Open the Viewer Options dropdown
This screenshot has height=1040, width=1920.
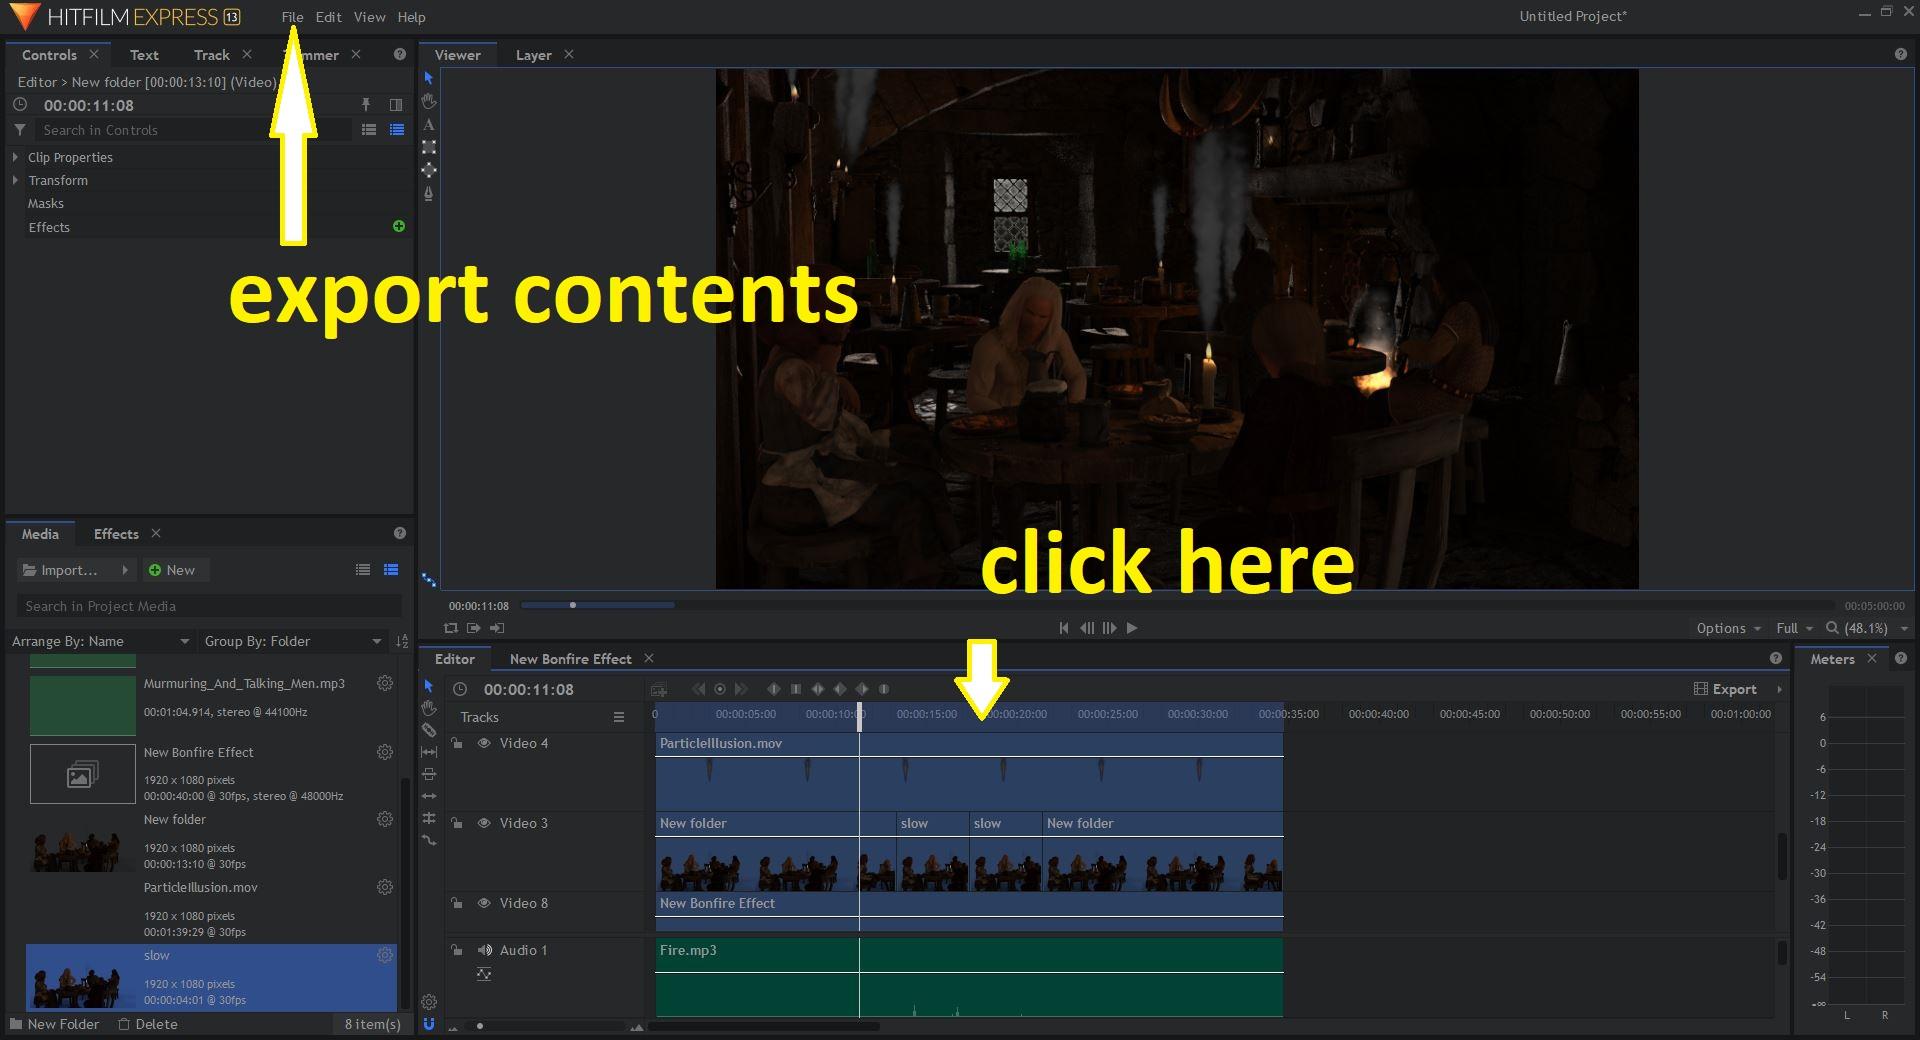coord(1728,628)
